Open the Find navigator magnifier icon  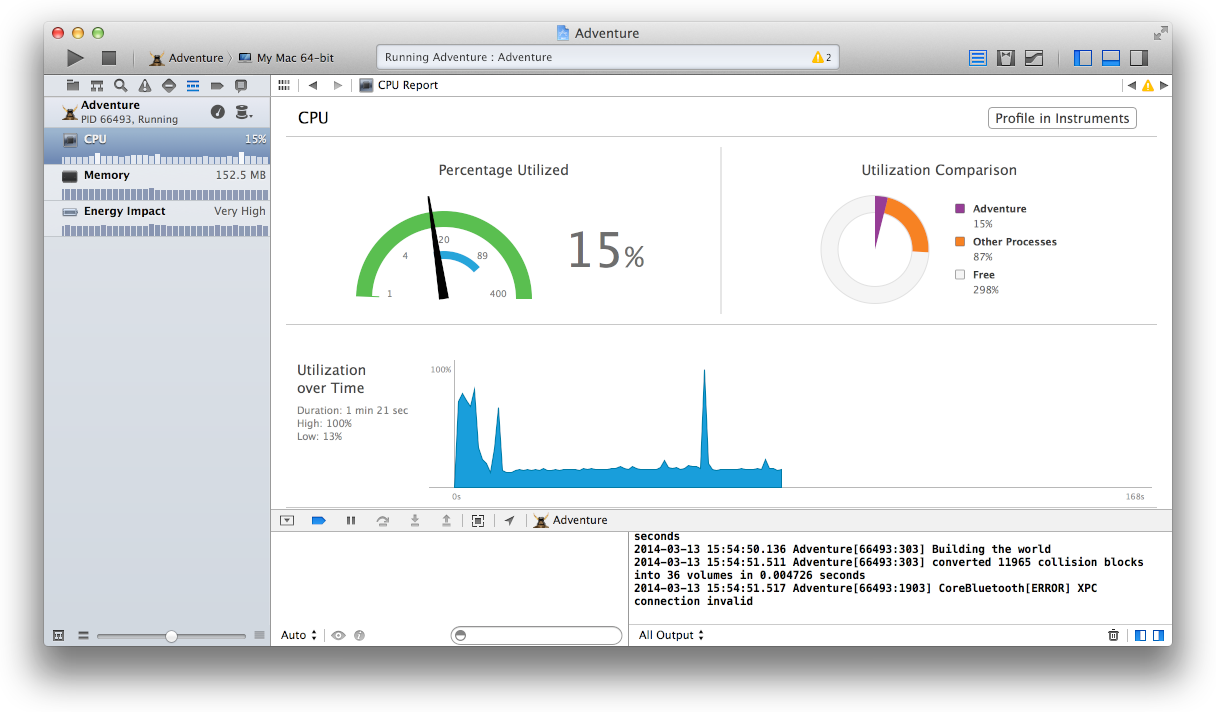121,85
